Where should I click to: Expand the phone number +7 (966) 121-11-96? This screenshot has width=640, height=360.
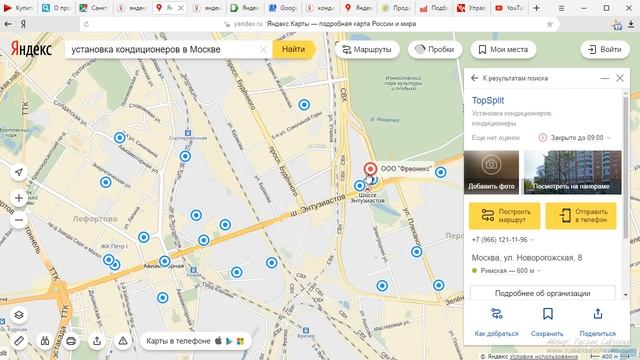[503, 240]
